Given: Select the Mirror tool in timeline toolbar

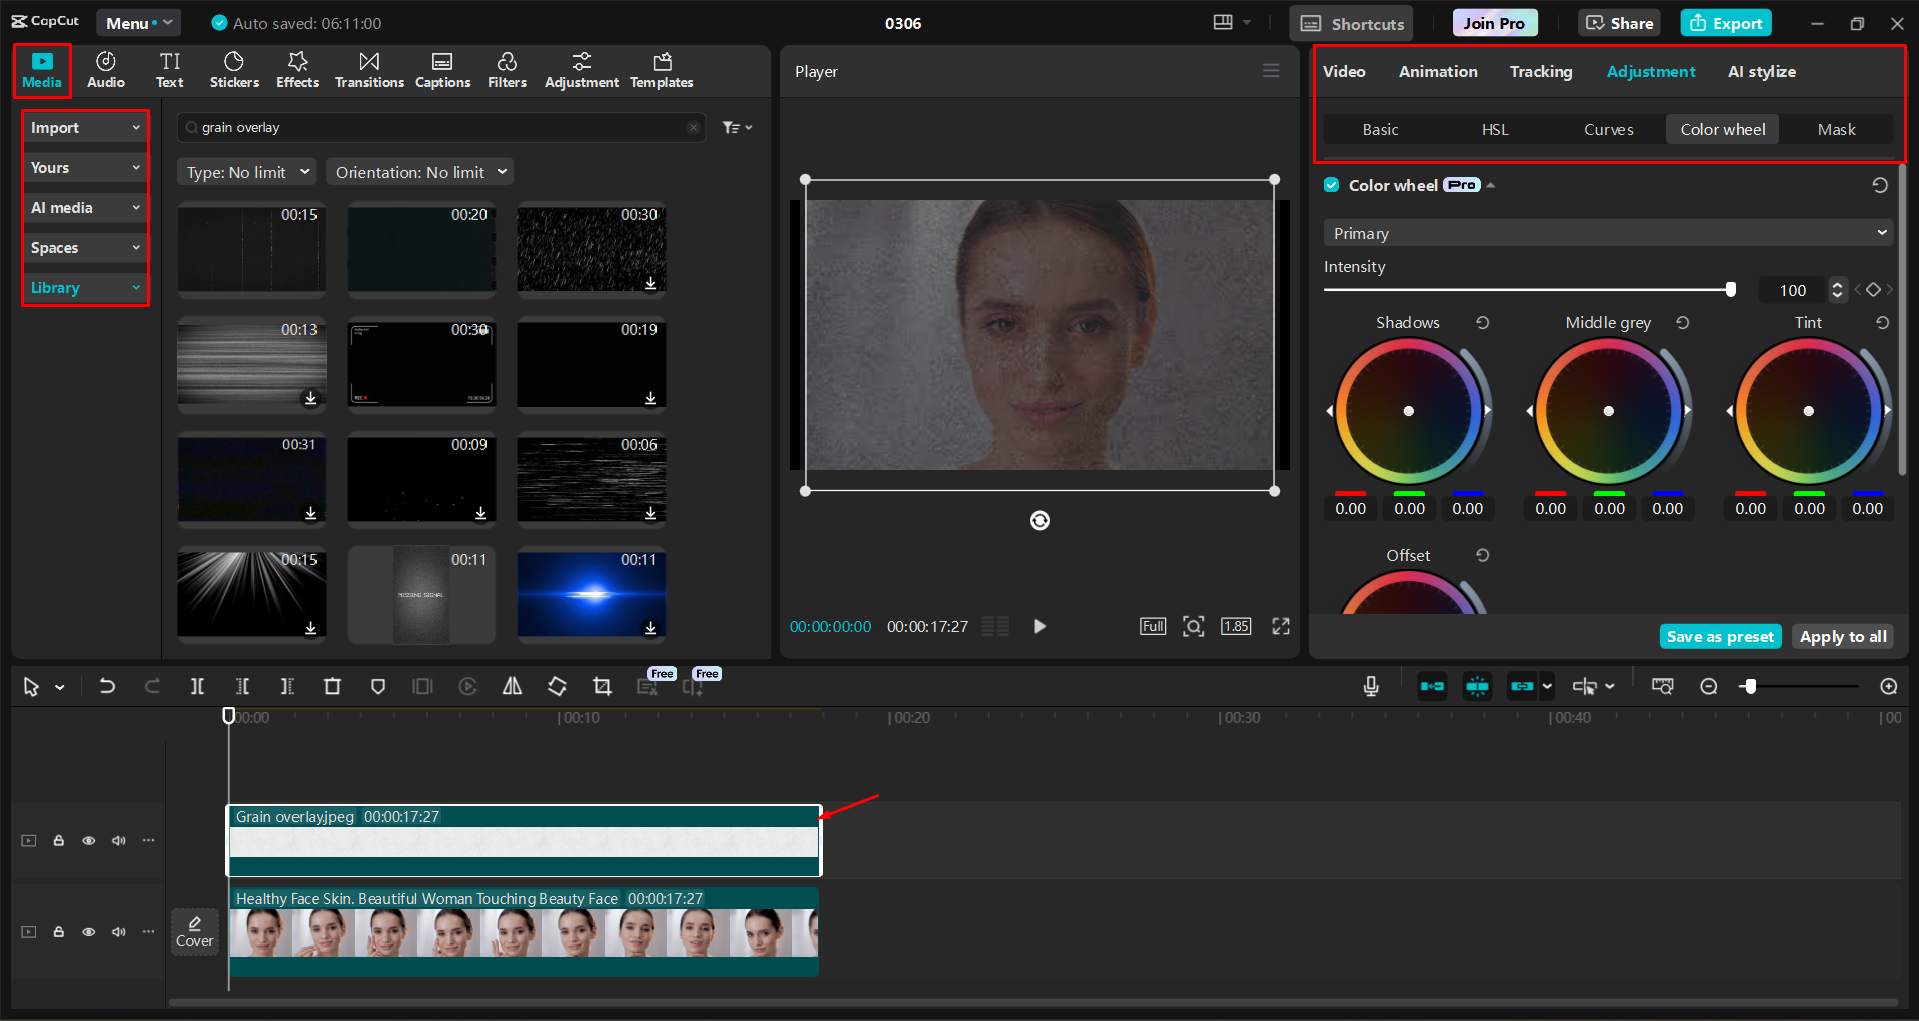Looking at the screenshot, I should pyautogui.click(x=512, y=686).
